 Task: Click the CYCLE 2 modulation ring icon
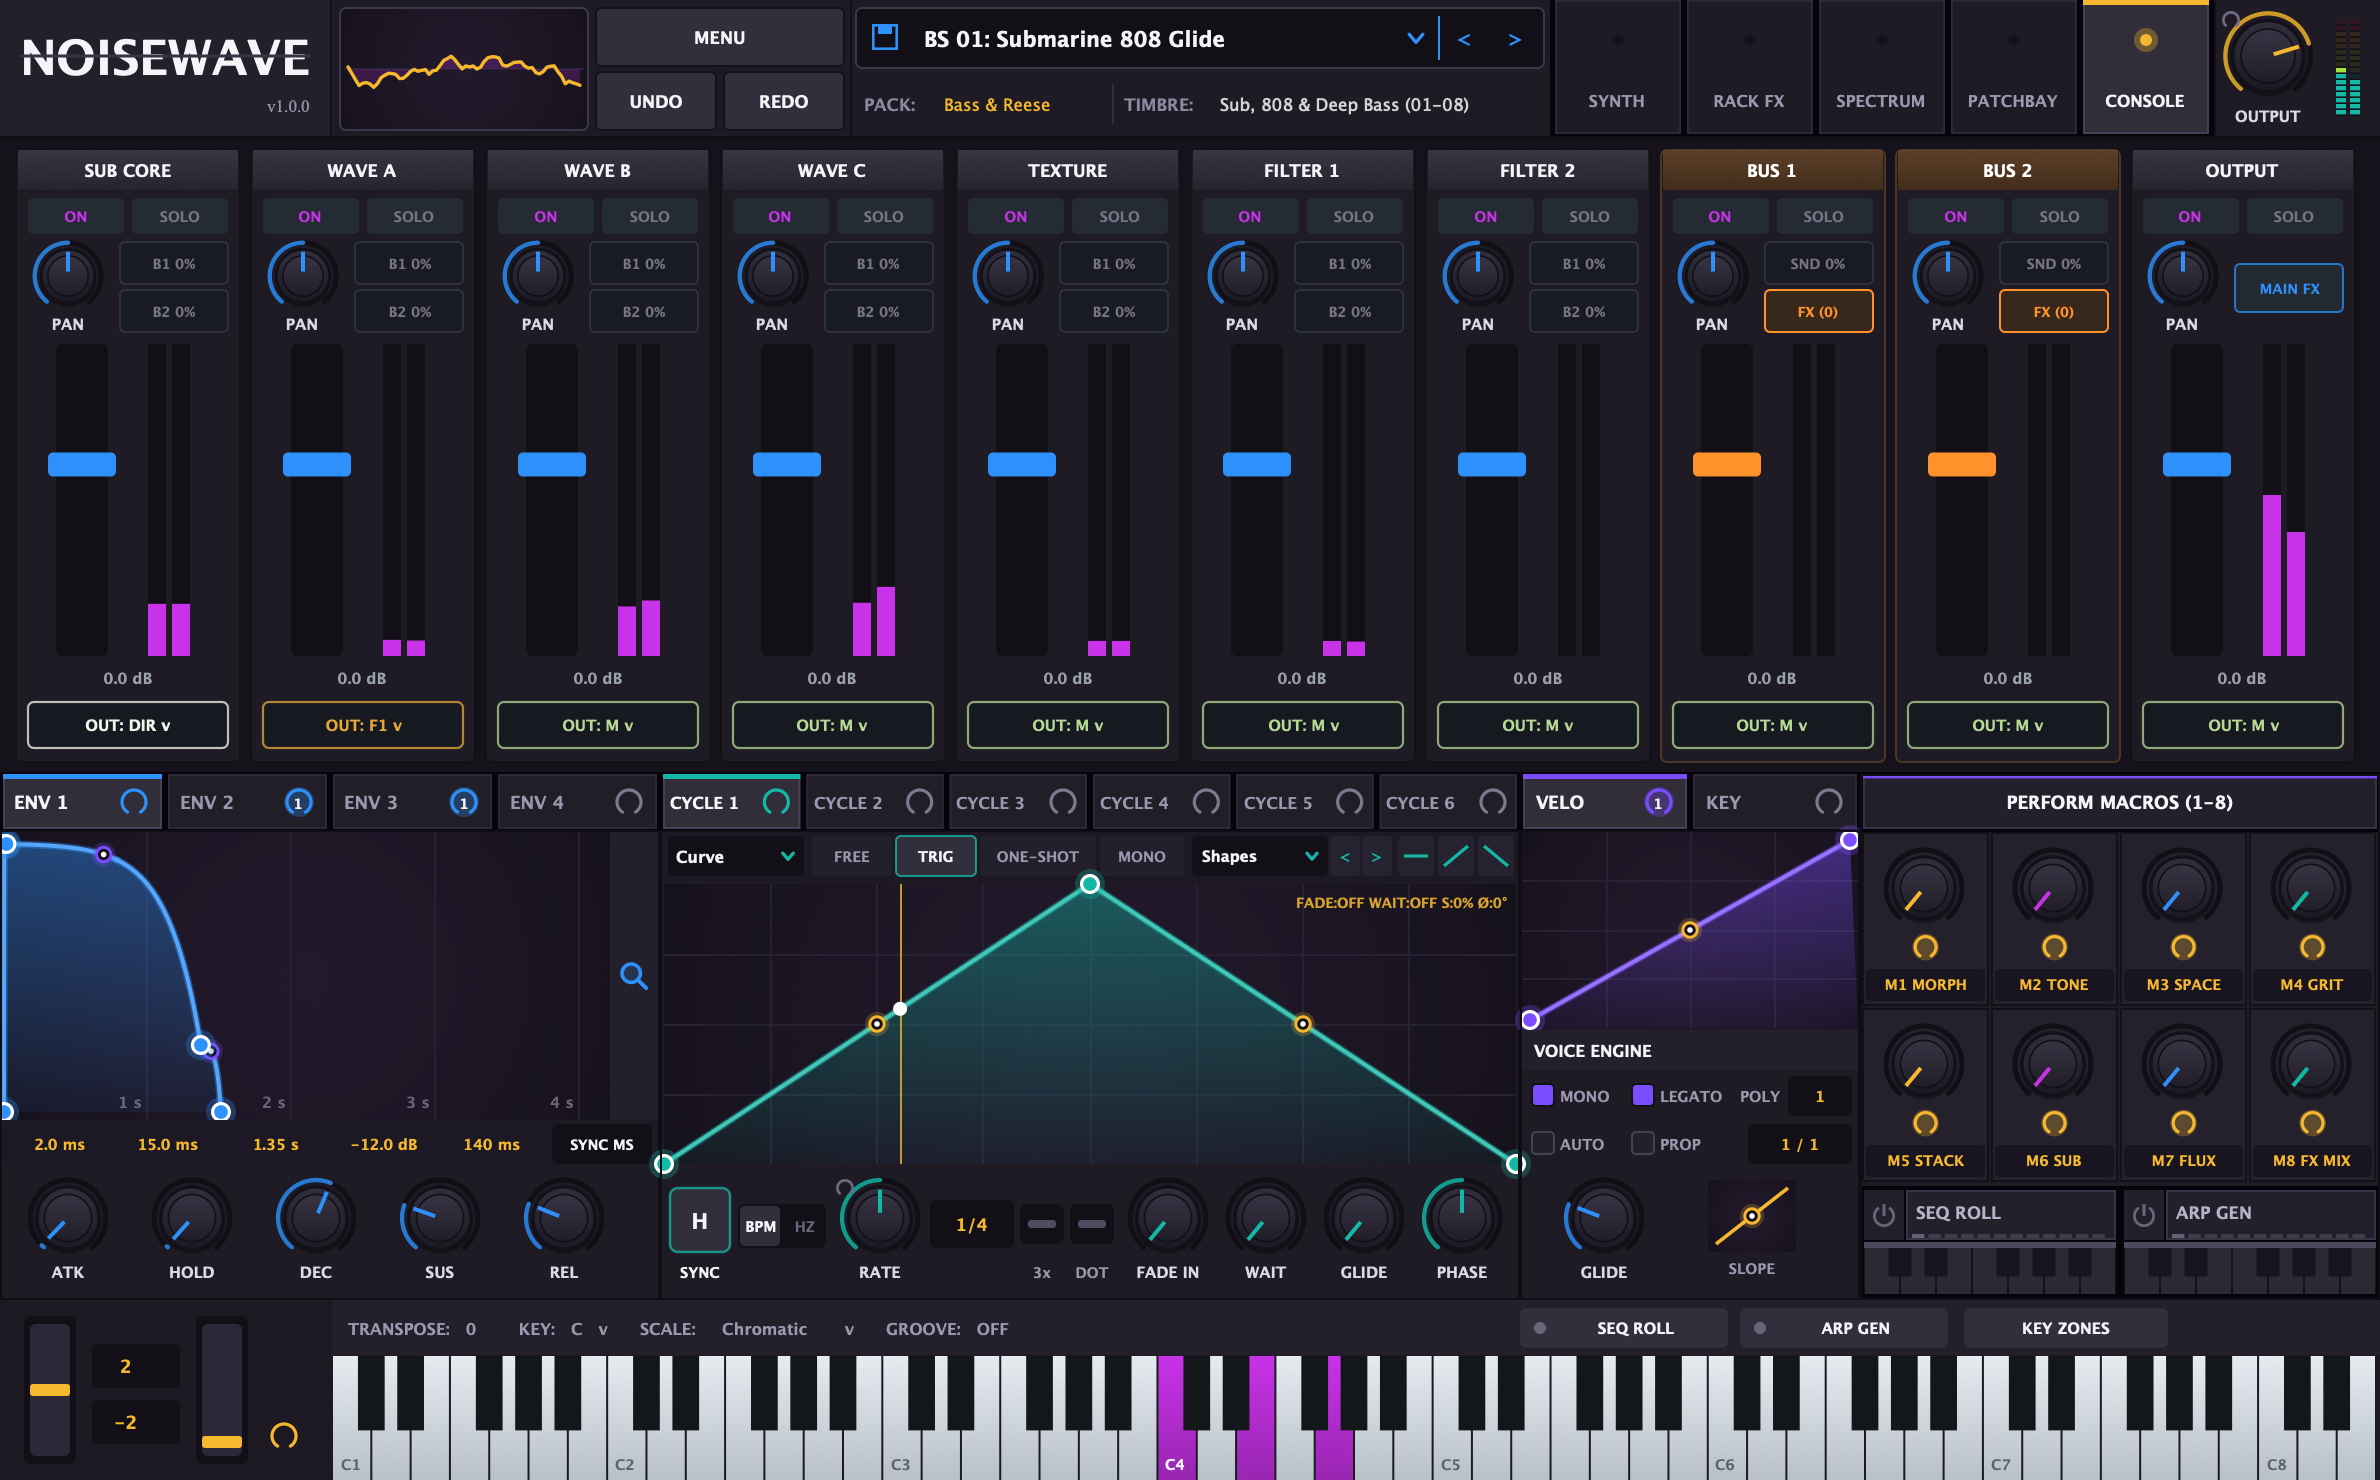[919, 802]
